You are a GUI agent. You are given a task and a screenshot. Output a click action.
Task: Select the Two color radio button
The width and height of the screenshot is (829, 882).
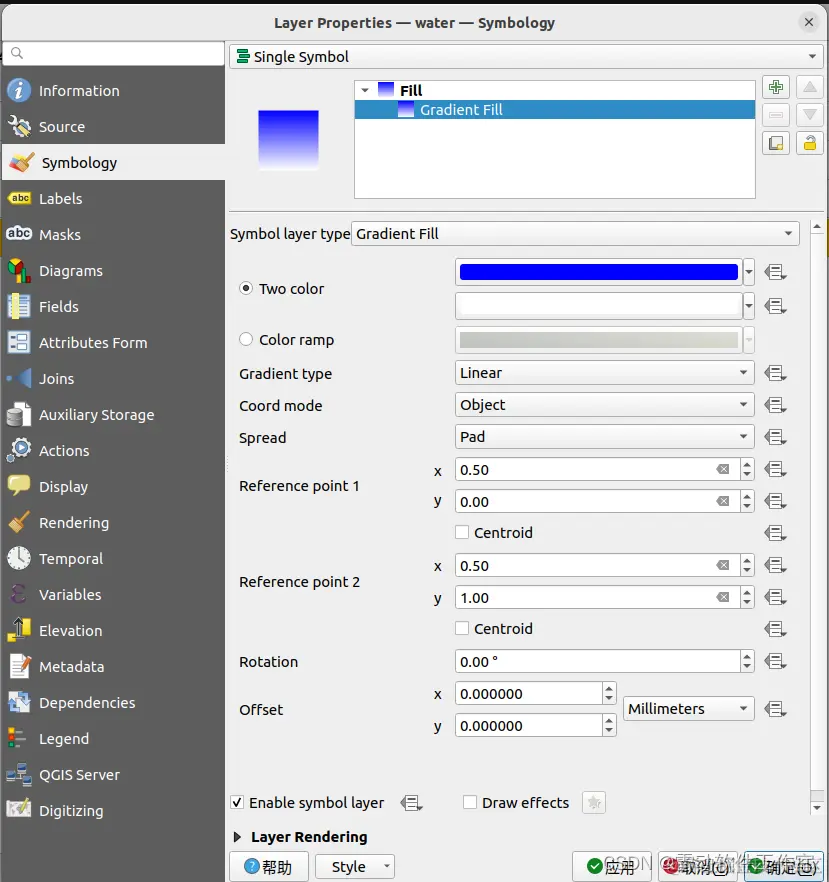pyautogui.click(x=246, y=289)
